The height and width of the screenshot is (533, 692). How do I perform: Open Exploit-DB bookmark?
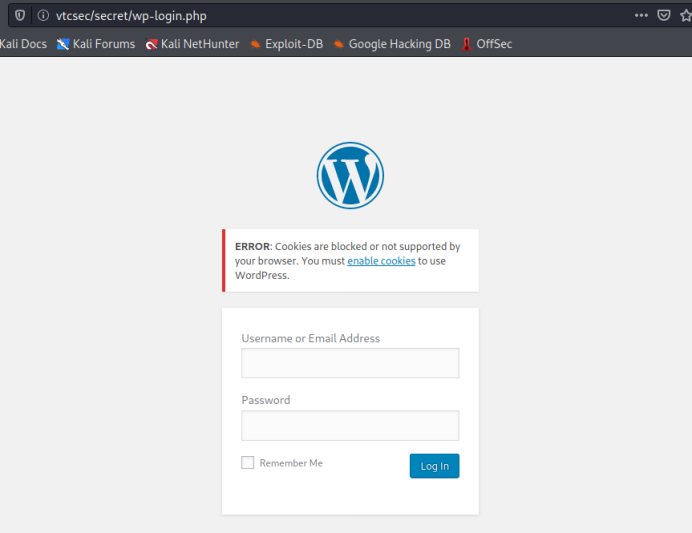(286, 44)
